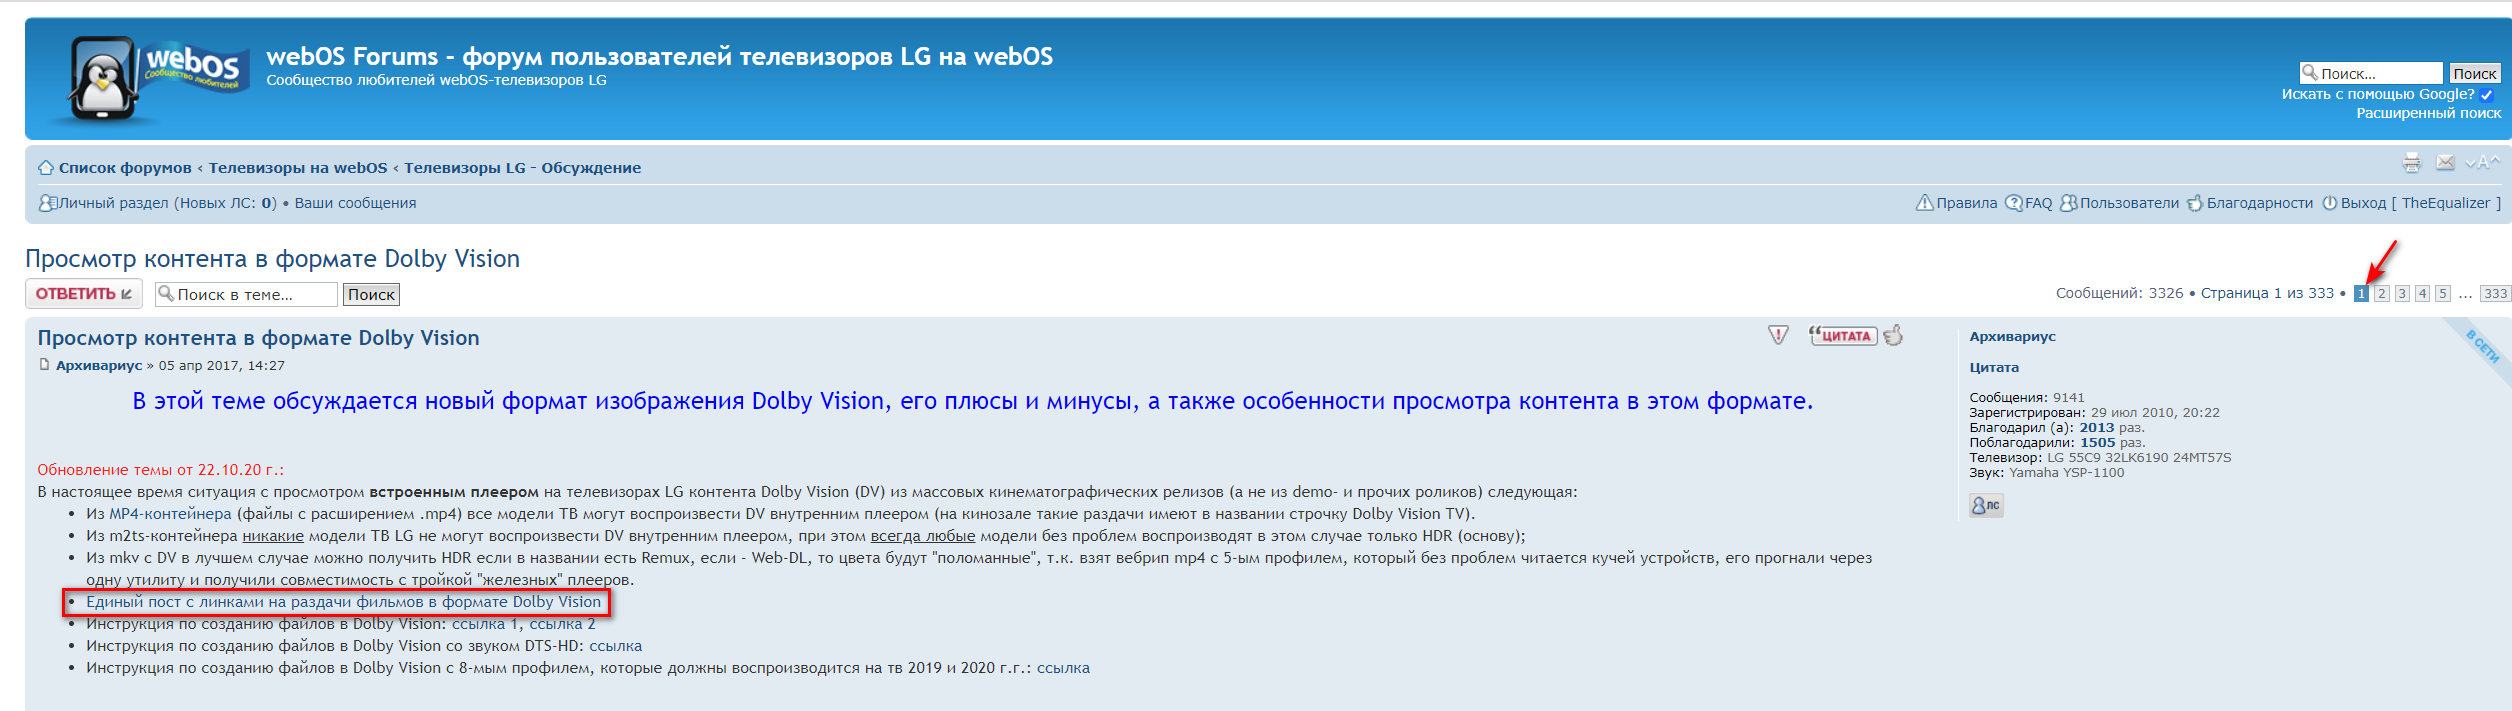Click the change font size icon

[2482, 163]
